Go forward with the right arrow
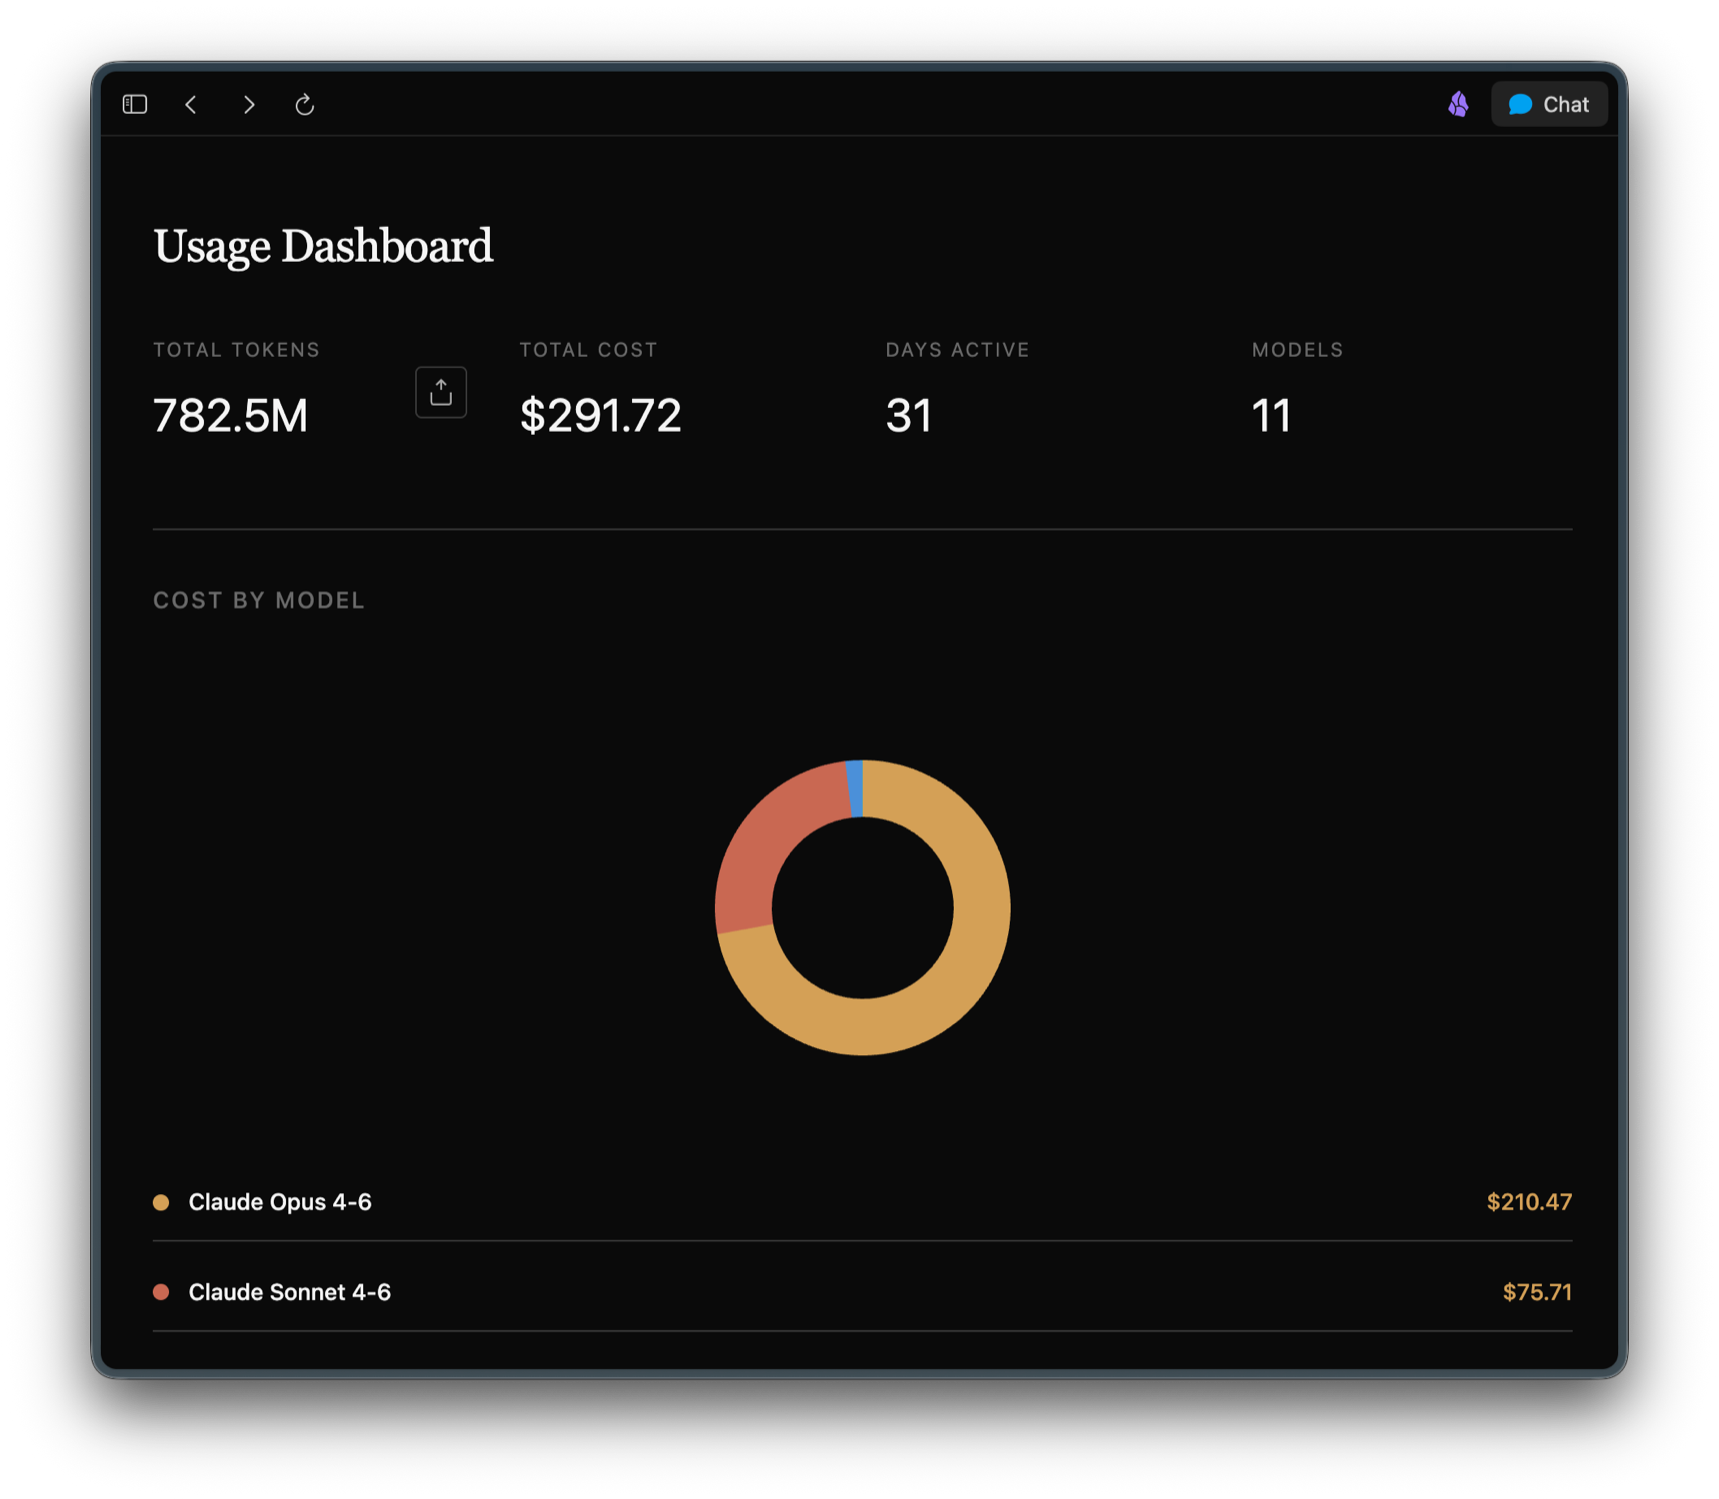Image resolution: width=1719 pixels, height=1499 pixels. [x=249, y=105]
